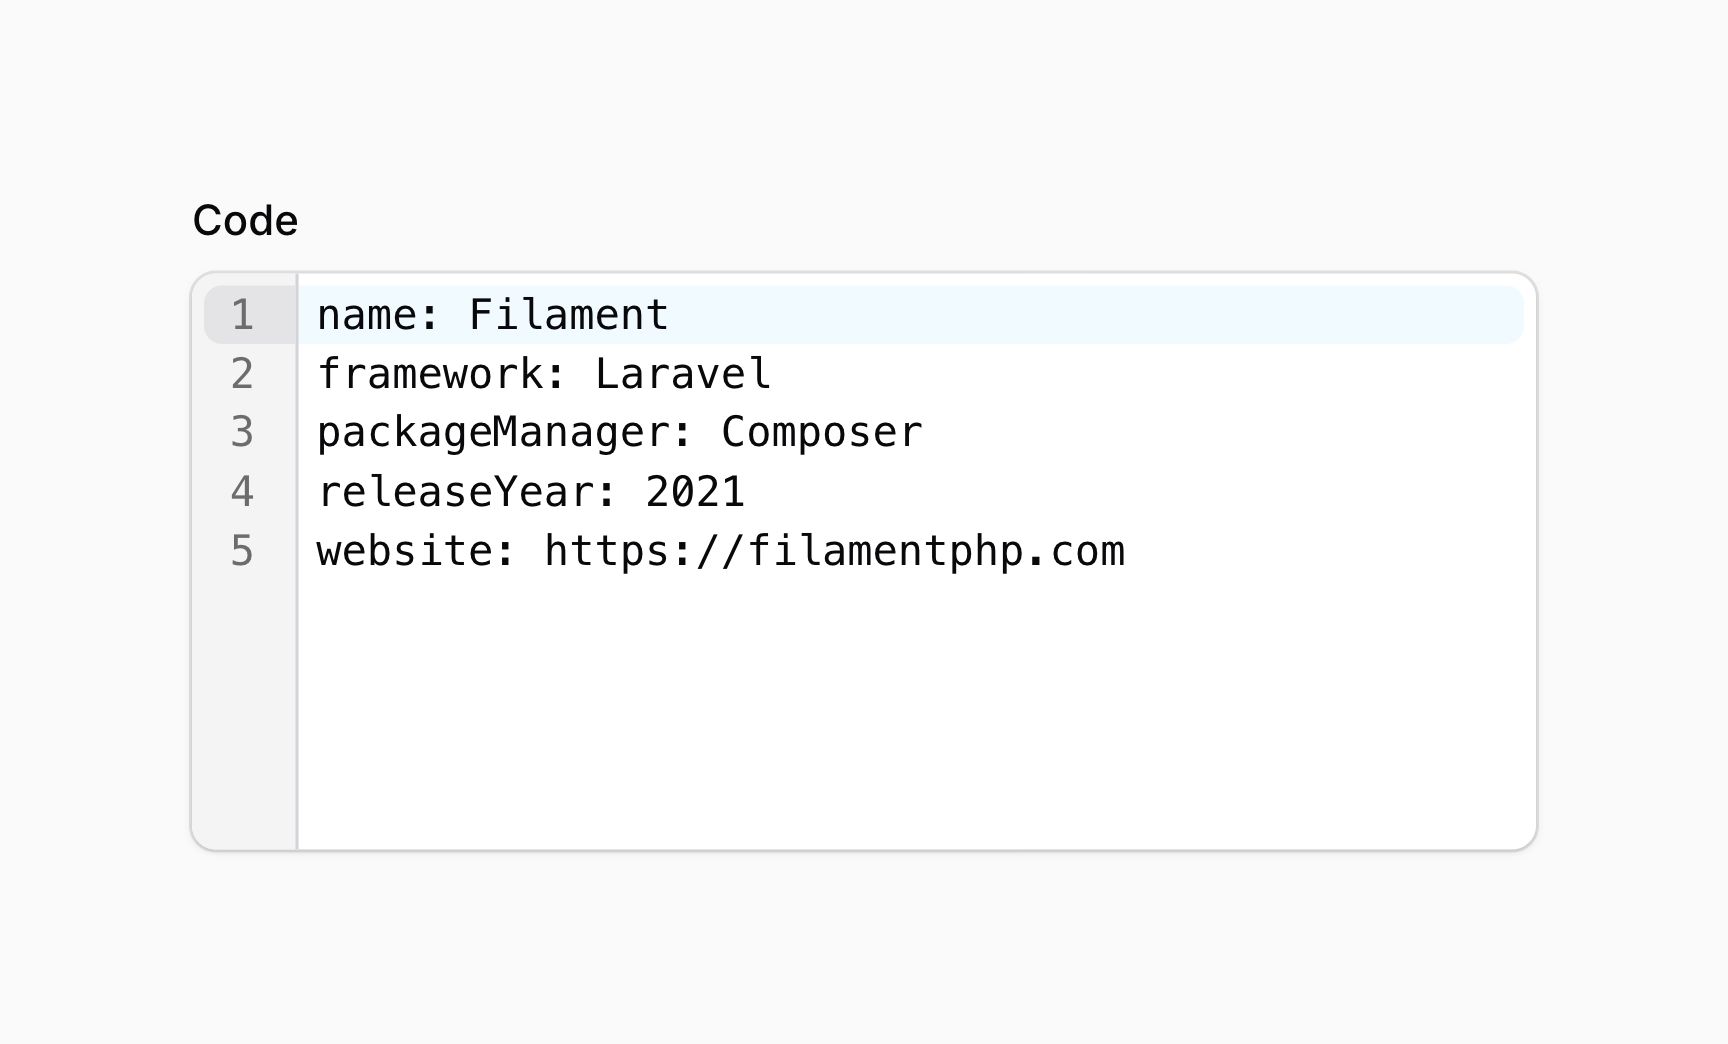
Task: Click line number 4 in the gutter
Action: (x=243, y=491)
